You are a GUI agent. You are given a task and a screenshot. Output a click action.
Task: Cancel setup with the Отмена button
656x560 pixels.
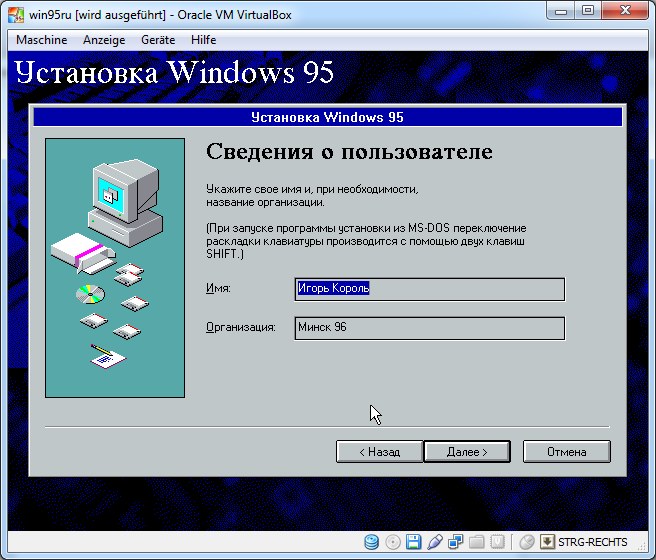point(566,452)
